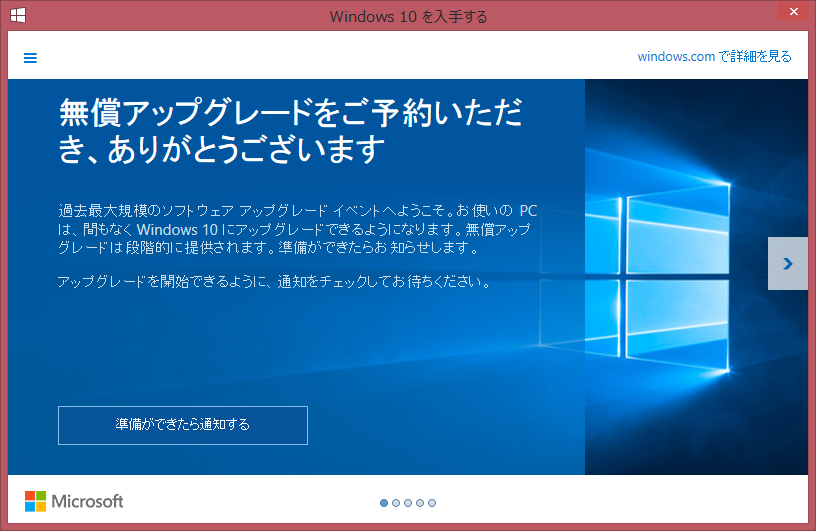Viewport: 816px width, 531px height.
Task: Select the first page indicator dot
Action: click(384, 503)
